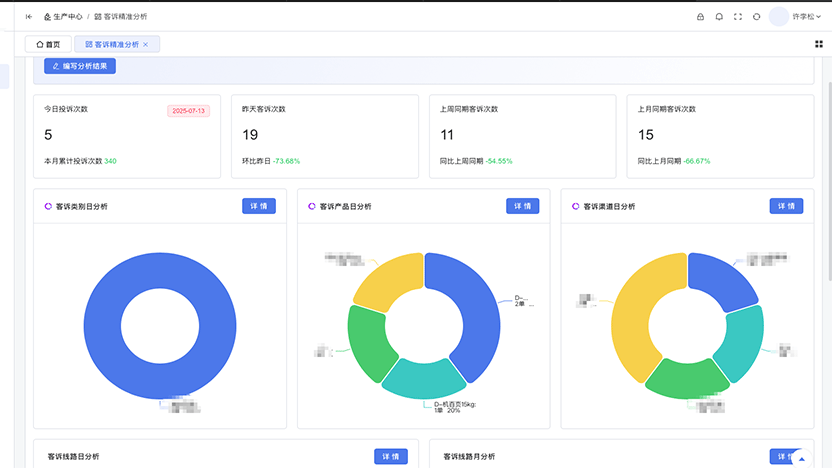
Task: Click the back-to-top arrow button
Action: [802, 458]
